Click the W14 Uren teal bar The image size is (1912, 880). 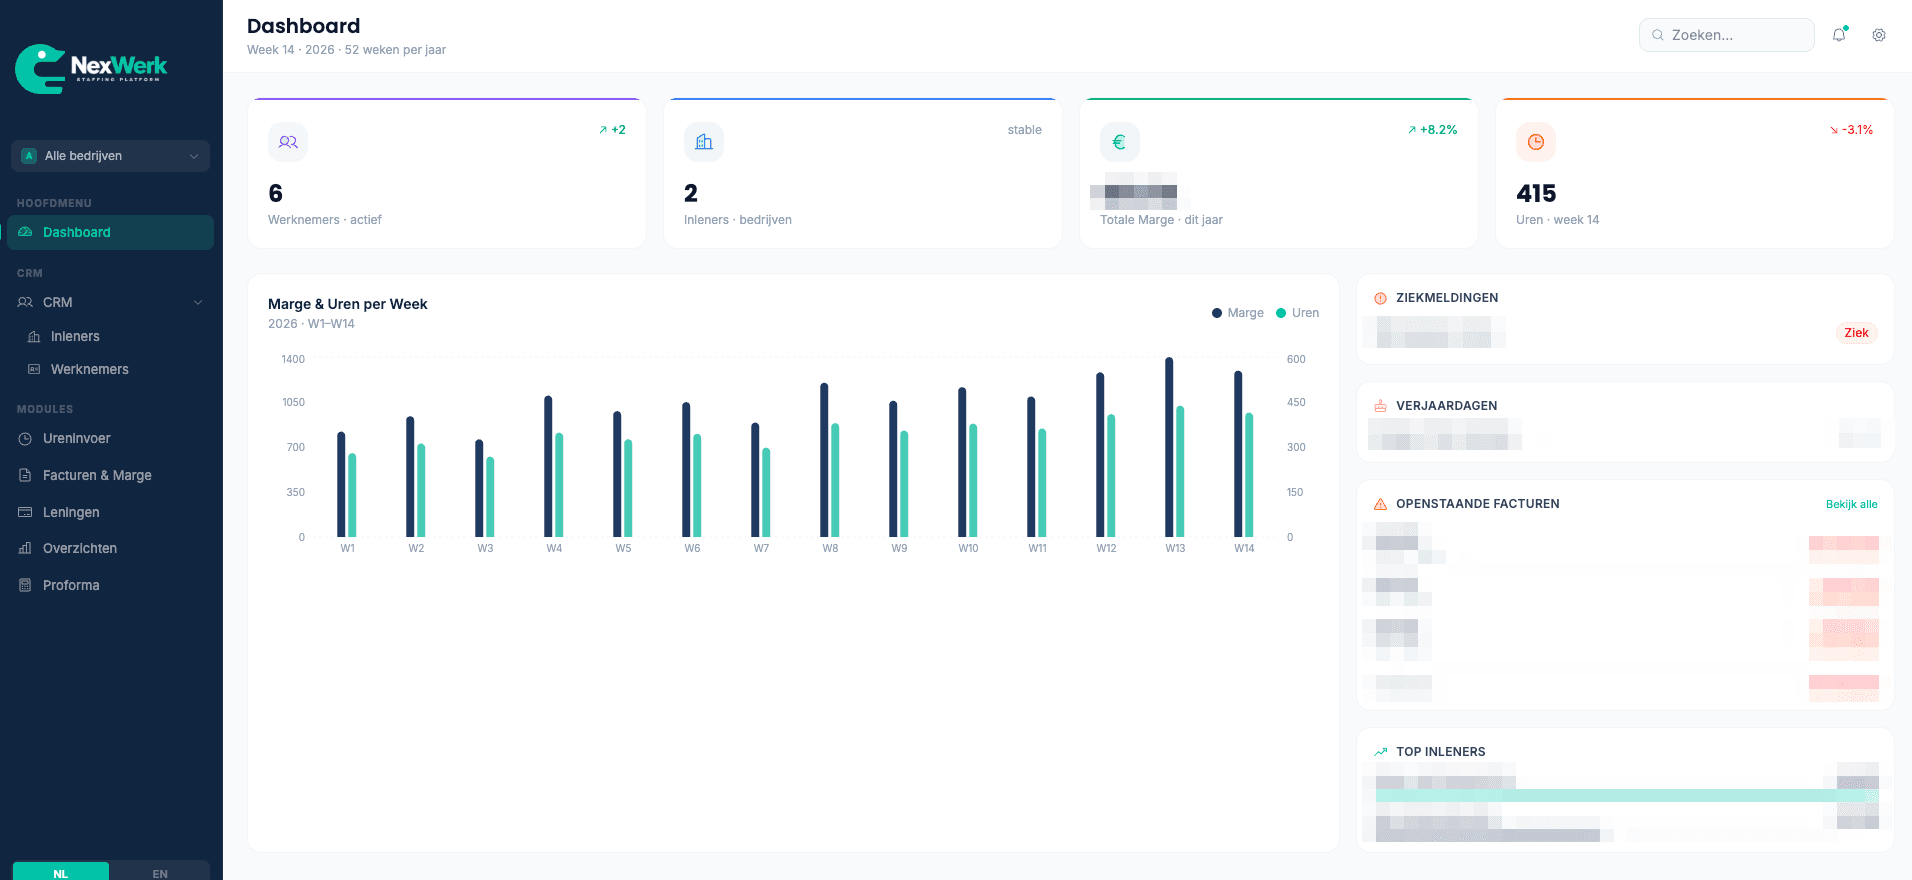click(x=1249, y=475)
